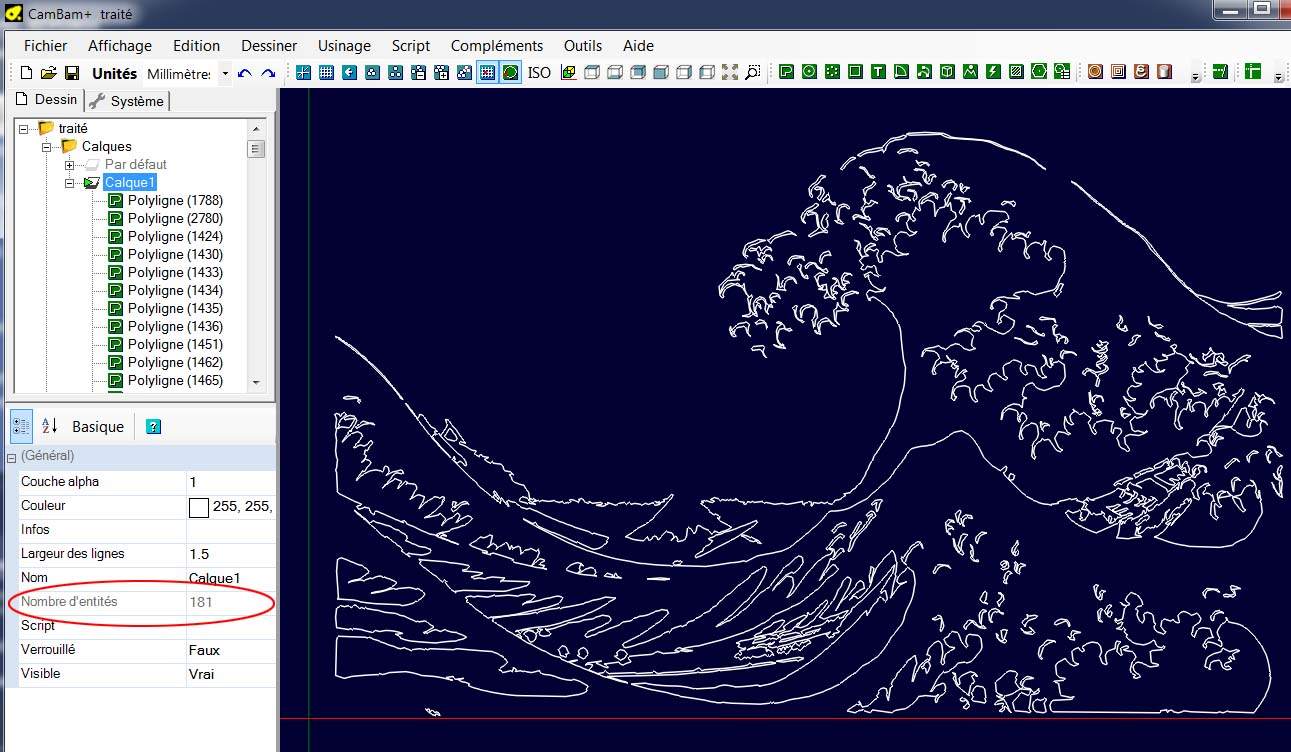
Task: Open the Dessiner menu
Action: (x=269, y=45)
